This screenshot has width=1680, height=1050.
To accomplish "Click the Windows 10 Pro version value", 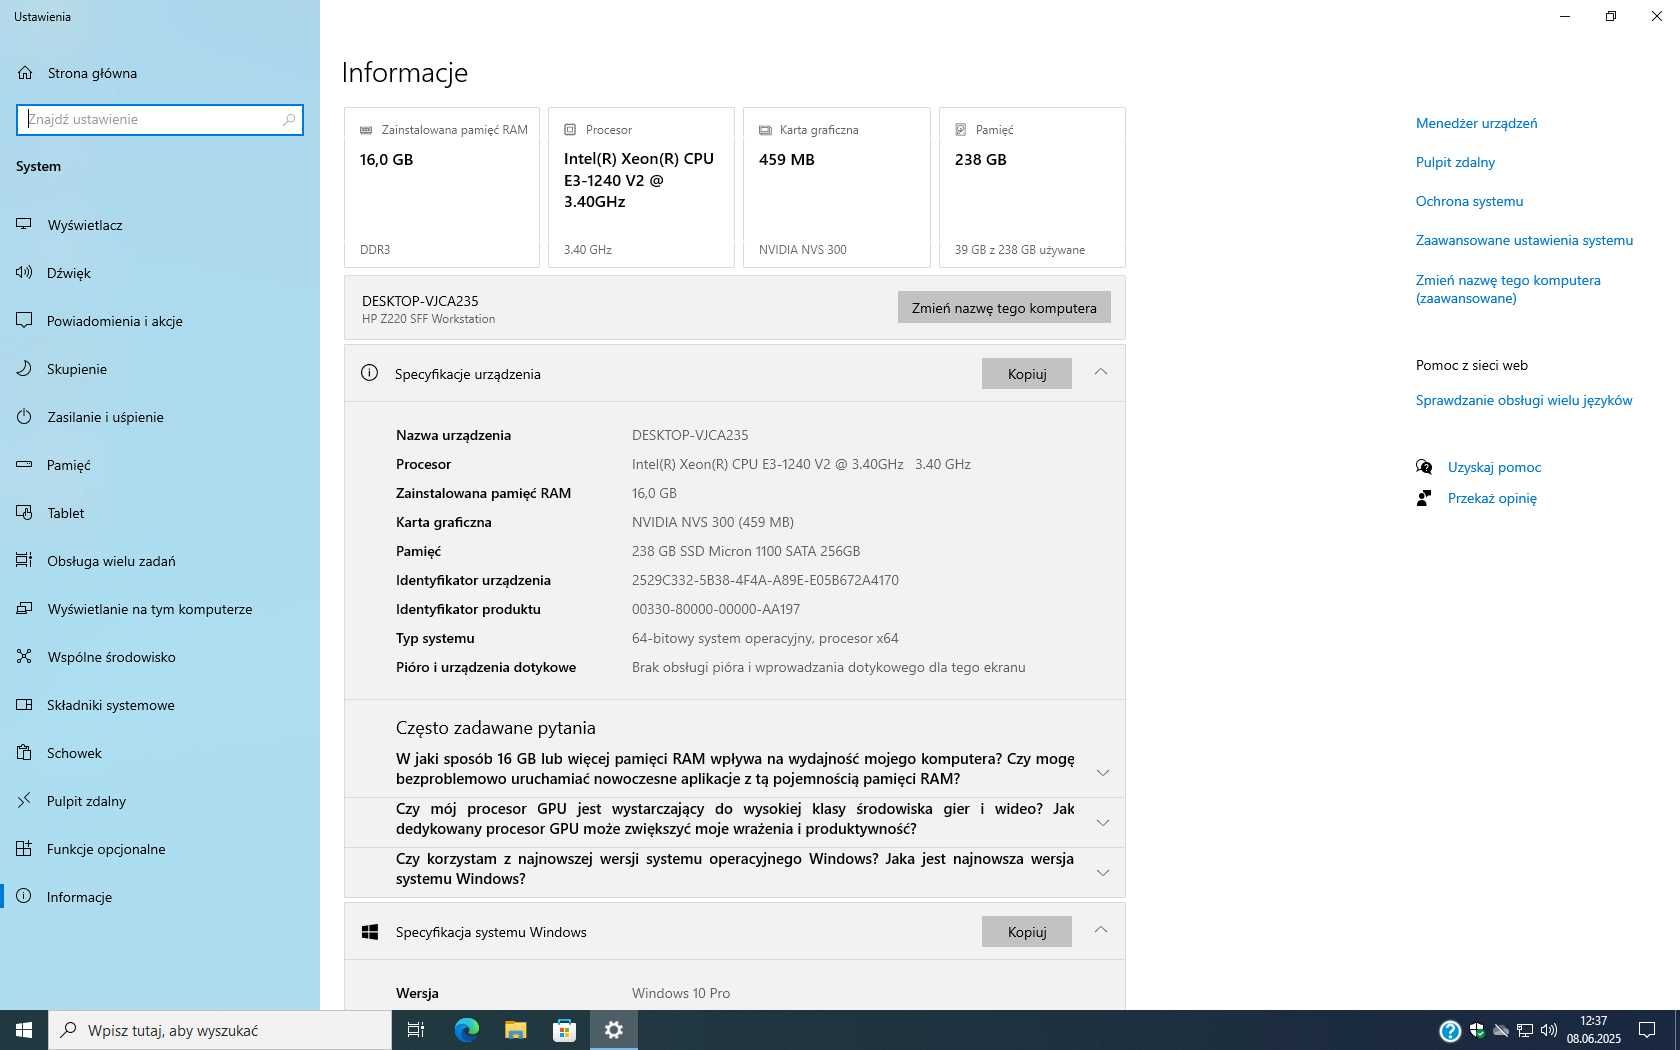I will (681, 993).
